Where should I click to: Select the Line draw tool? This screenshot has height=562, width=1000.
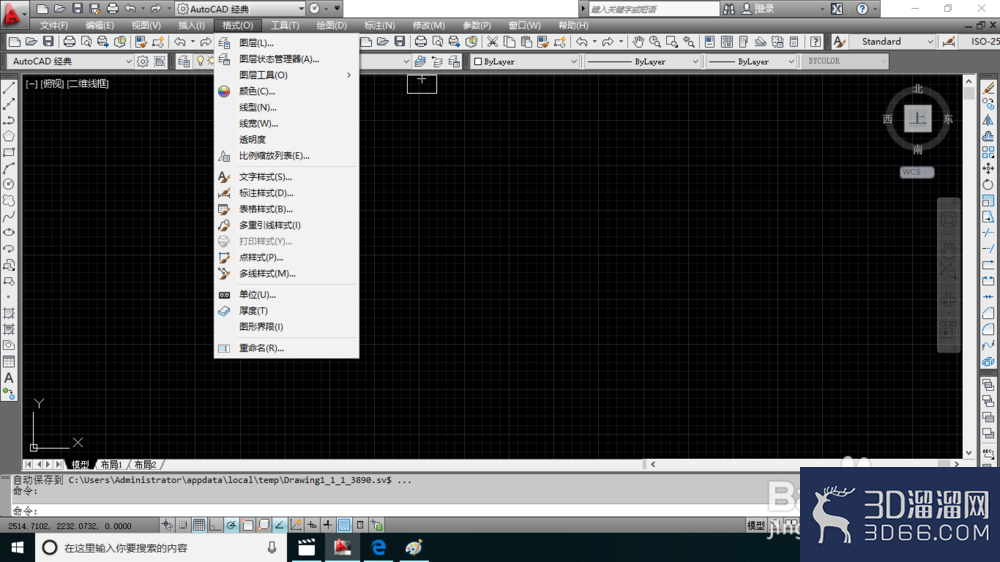click(x=9, y=88)
